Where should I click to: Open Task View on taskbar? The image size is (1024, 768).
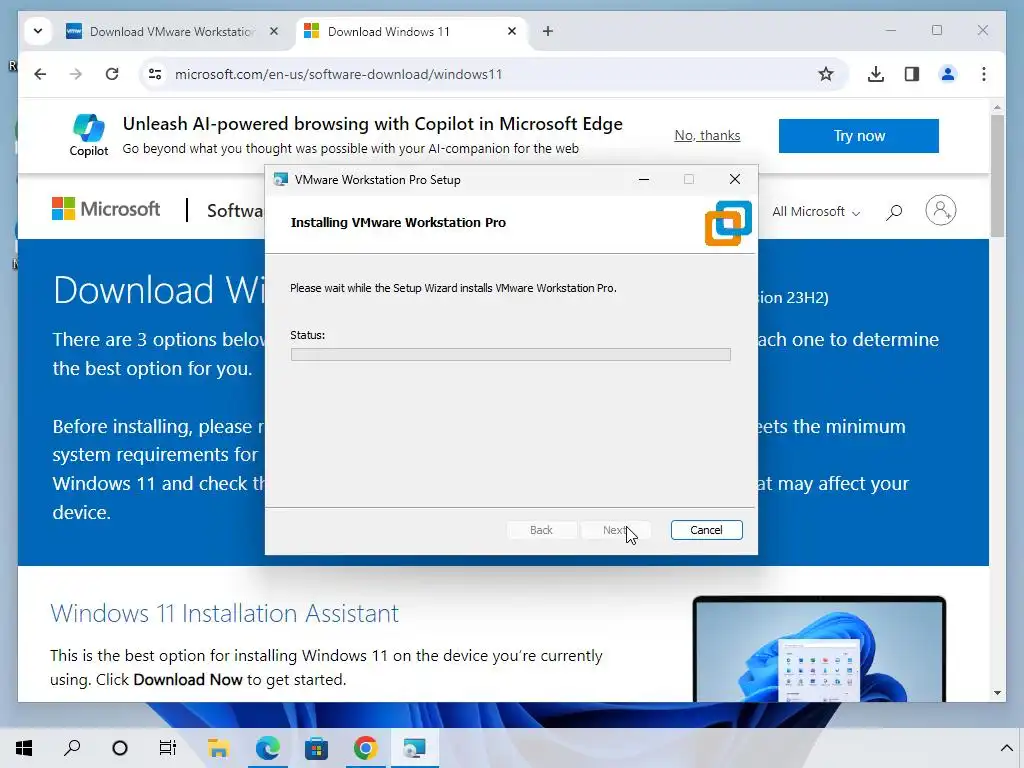click(x=168, y=748)
